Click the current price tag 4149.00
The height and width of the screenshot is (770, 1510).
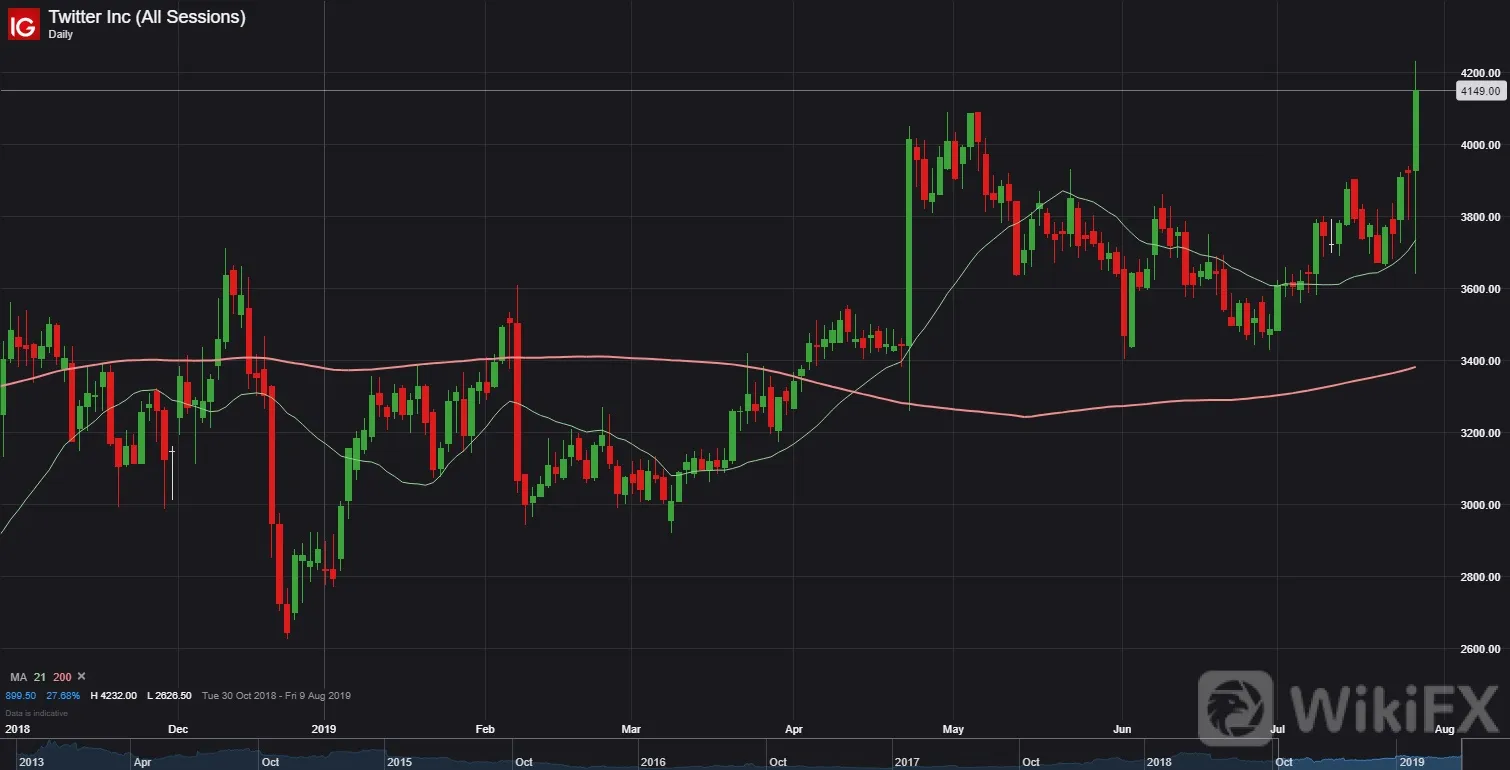pos(1480,91)
